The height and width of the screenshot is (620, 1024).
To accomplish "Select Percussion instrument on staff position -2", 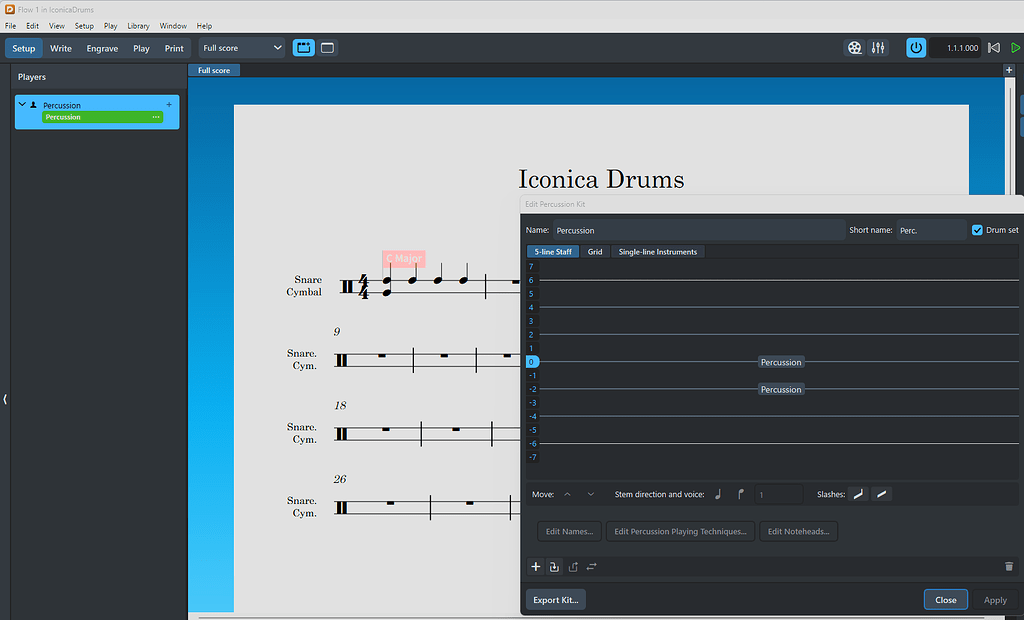I will tap(781, 389).
